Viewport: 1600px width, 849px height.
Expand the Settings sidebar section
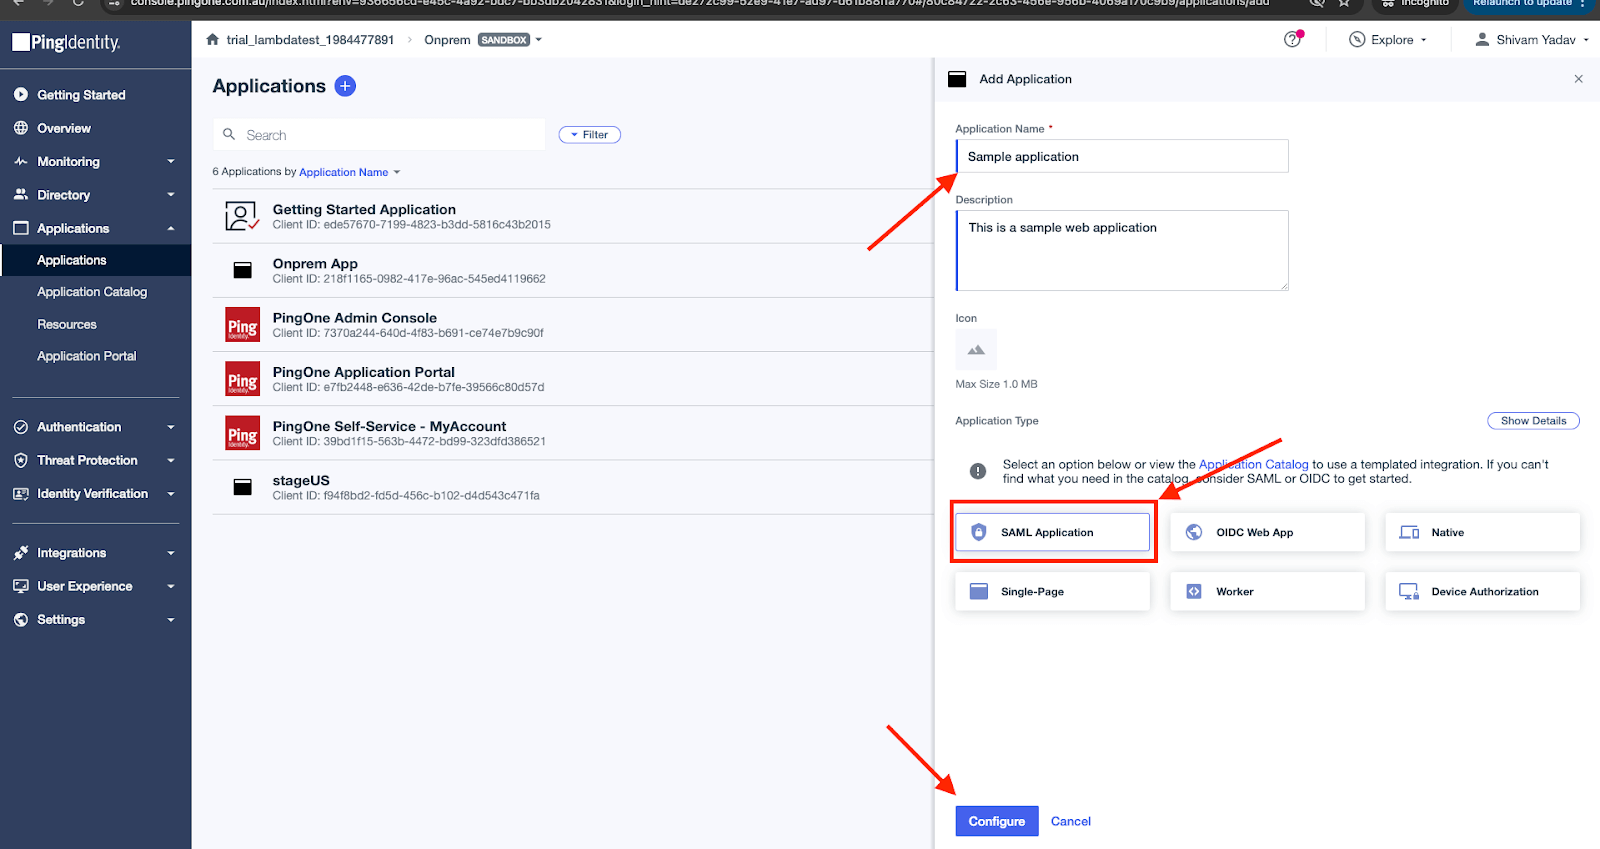pyautogui.click(x=171, y=620)
